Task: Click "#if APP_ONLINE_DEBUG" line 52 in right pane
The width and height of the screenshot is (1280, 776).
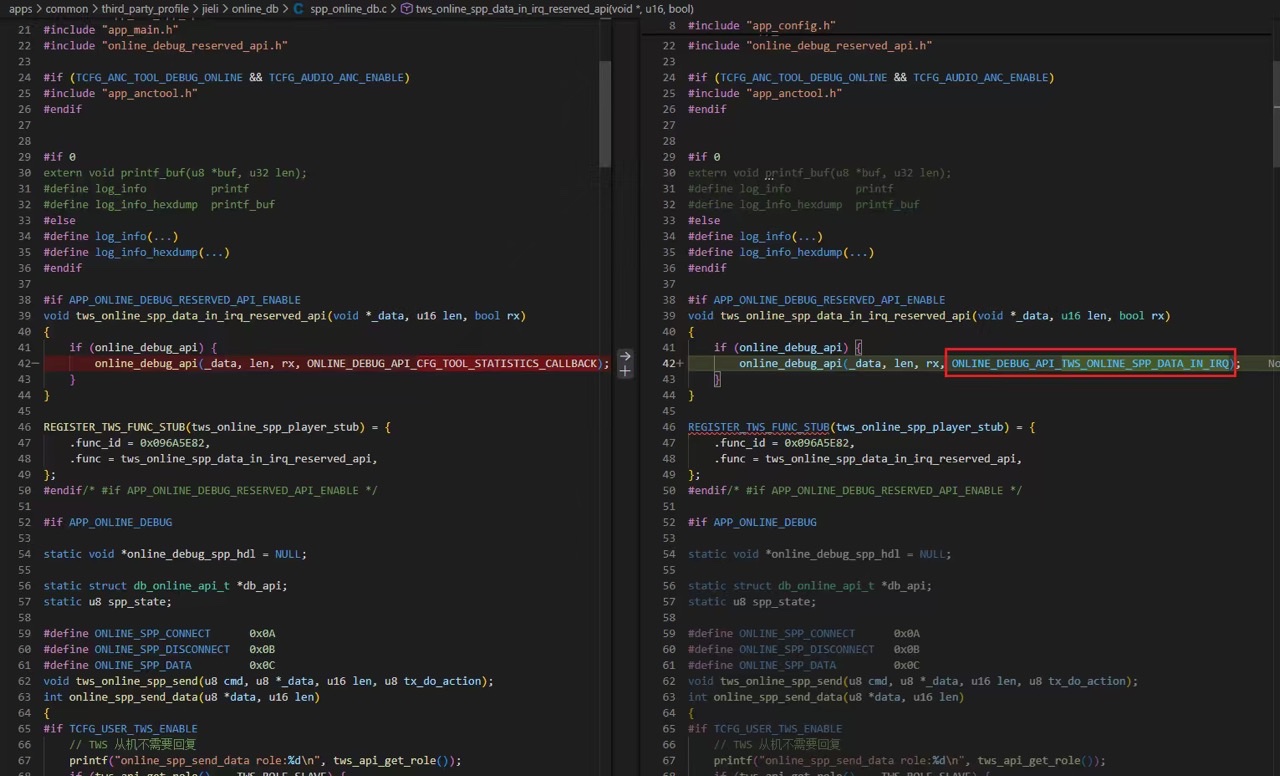Action: [752, 522]
